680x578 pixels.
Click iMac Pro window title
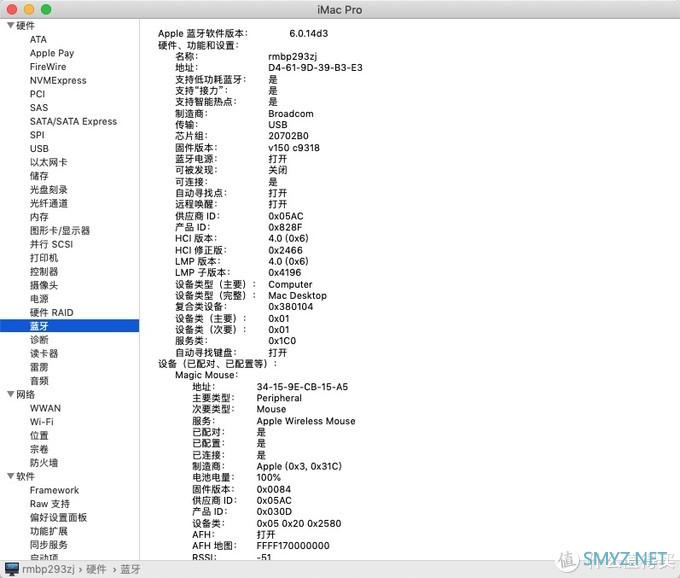point(340,10)
